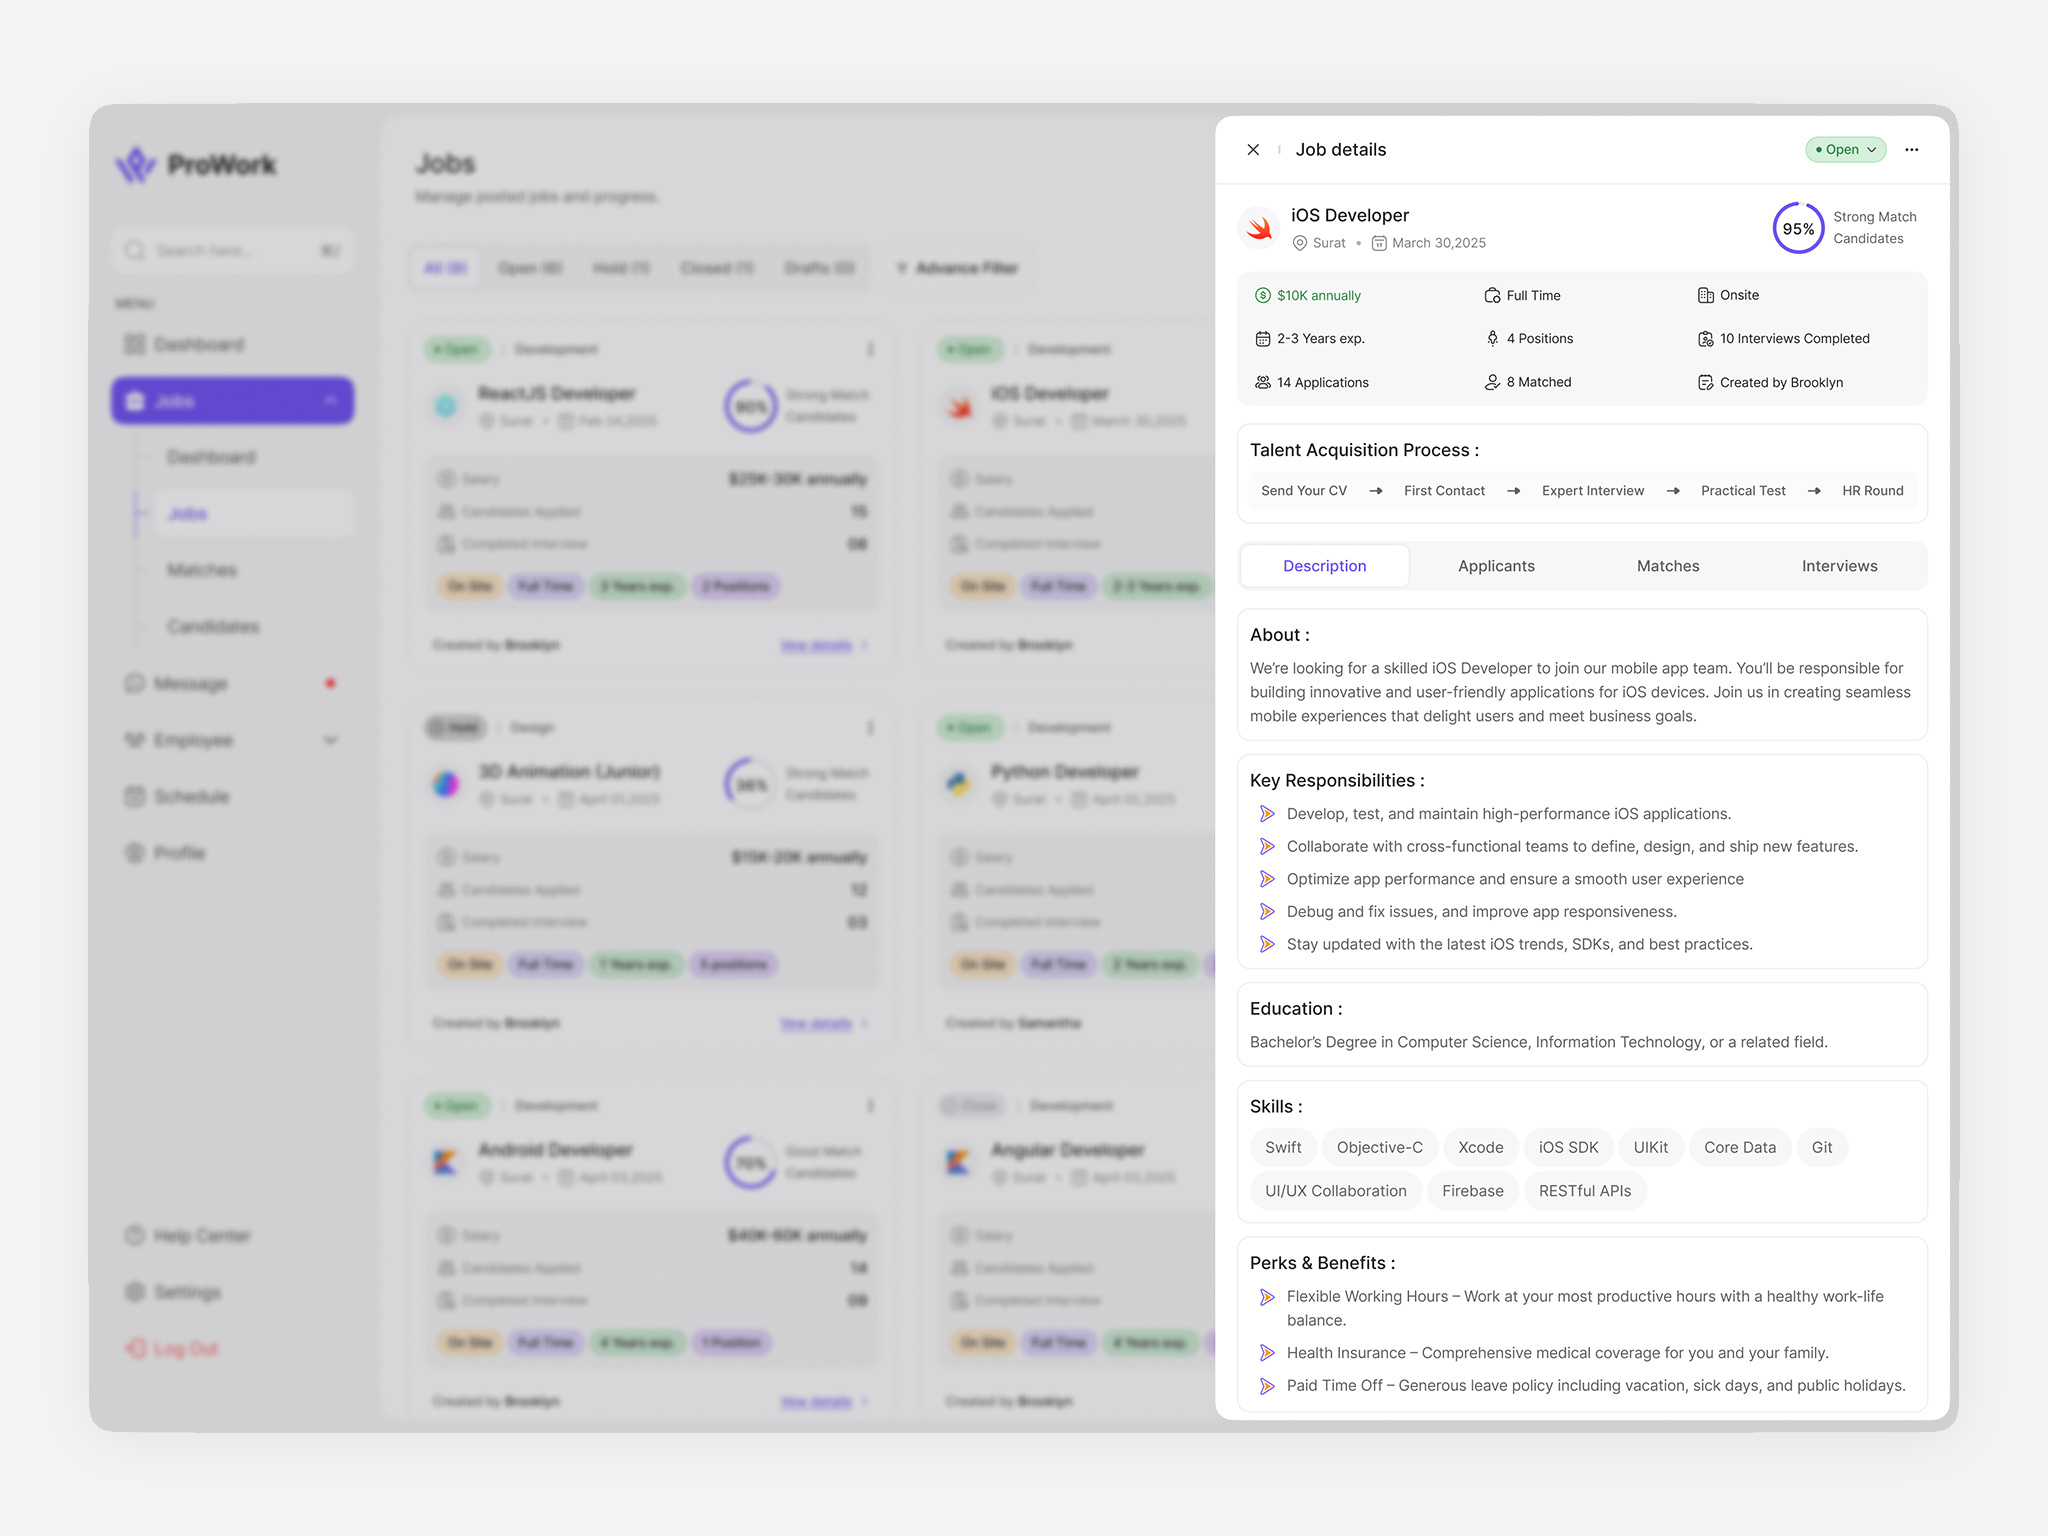Click the Onsite building icon

1705,295
